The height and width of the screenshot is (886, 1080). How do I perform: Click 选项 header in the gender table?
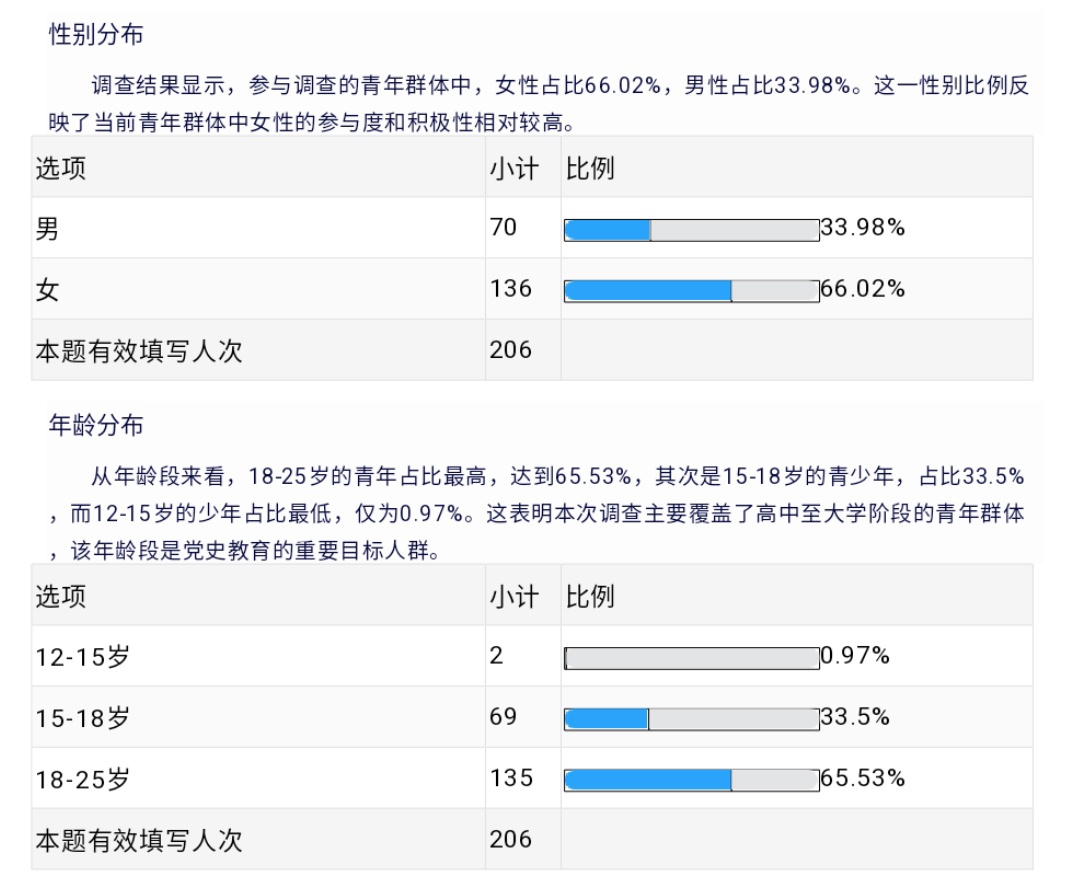pyautogui.click(x=61, y=168)
